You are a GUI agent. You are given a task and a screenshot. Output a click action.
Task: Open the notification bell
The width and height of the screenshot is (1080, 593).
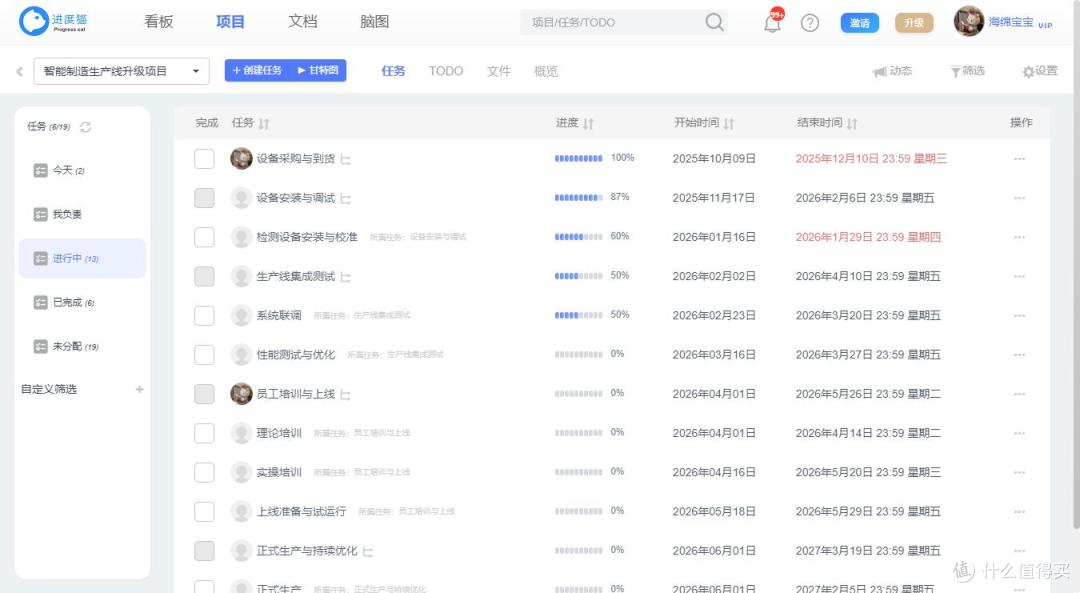tap(772, 23)
